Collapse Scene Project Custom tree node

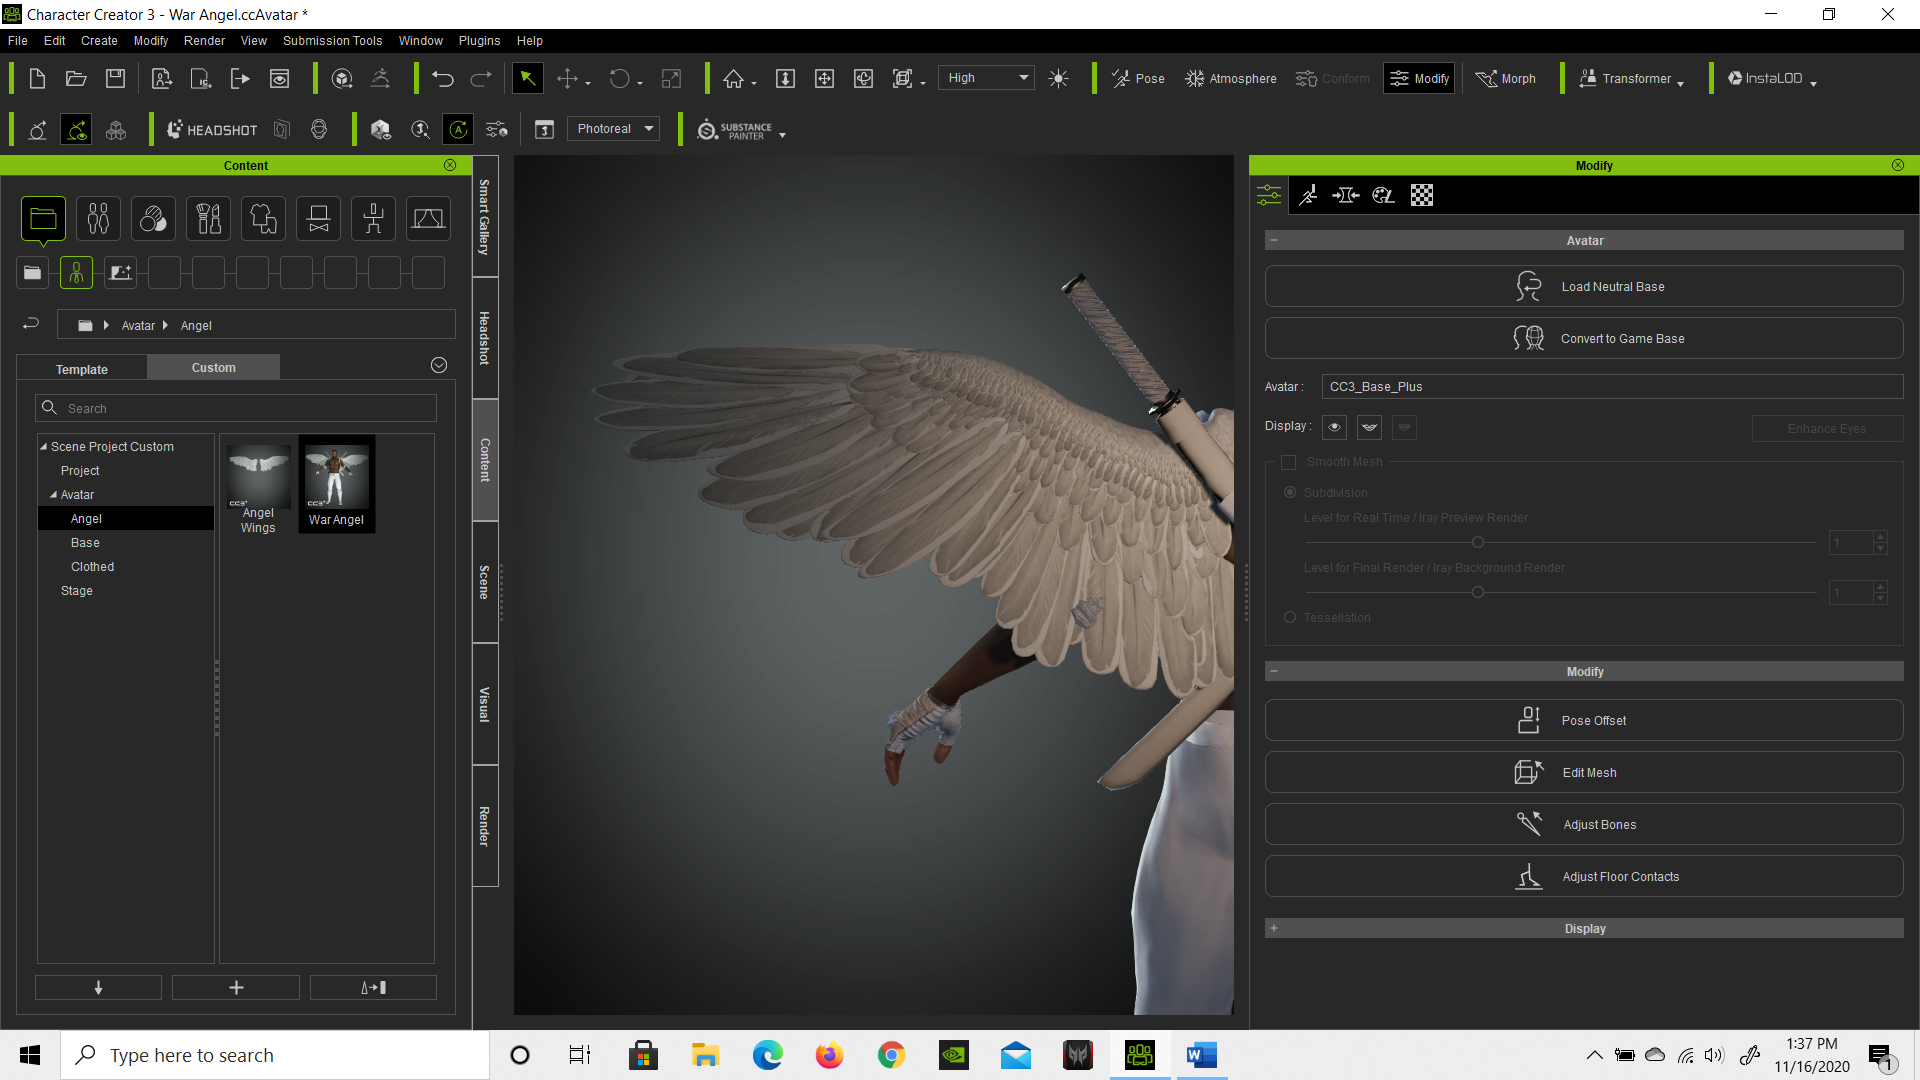tap(43, 447)
